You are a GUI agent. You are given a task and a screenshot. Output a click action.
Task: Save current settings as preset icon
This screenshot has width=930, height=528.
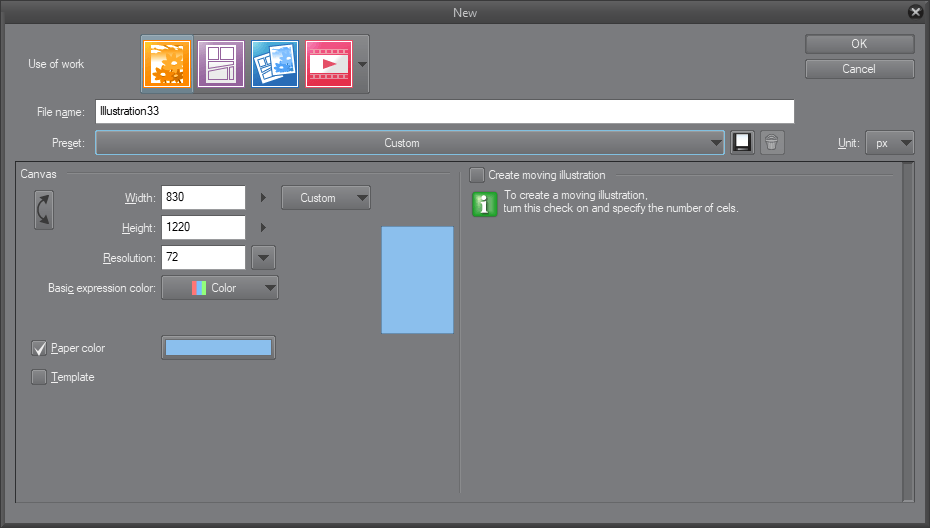[742, 143]
